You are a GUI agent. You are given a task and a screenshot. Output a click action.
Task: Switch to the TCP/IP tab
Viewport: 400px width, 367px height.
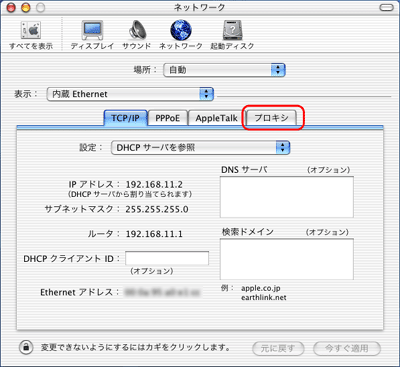125,118
